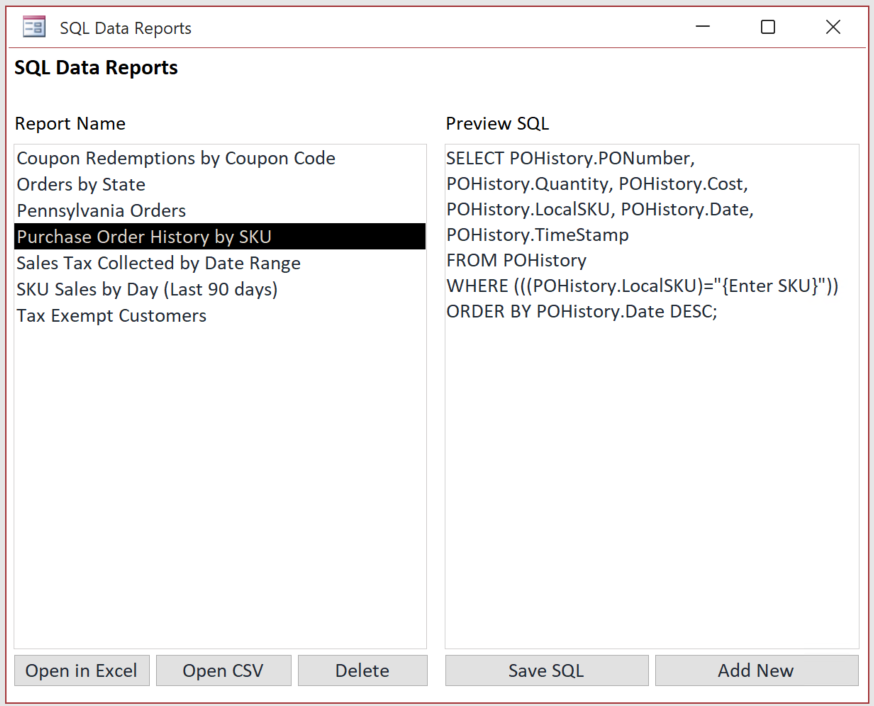The width and height of the screenshot is (874, 706).
Task: Close the SQL Data Reports window
Action: click(833, 27)
